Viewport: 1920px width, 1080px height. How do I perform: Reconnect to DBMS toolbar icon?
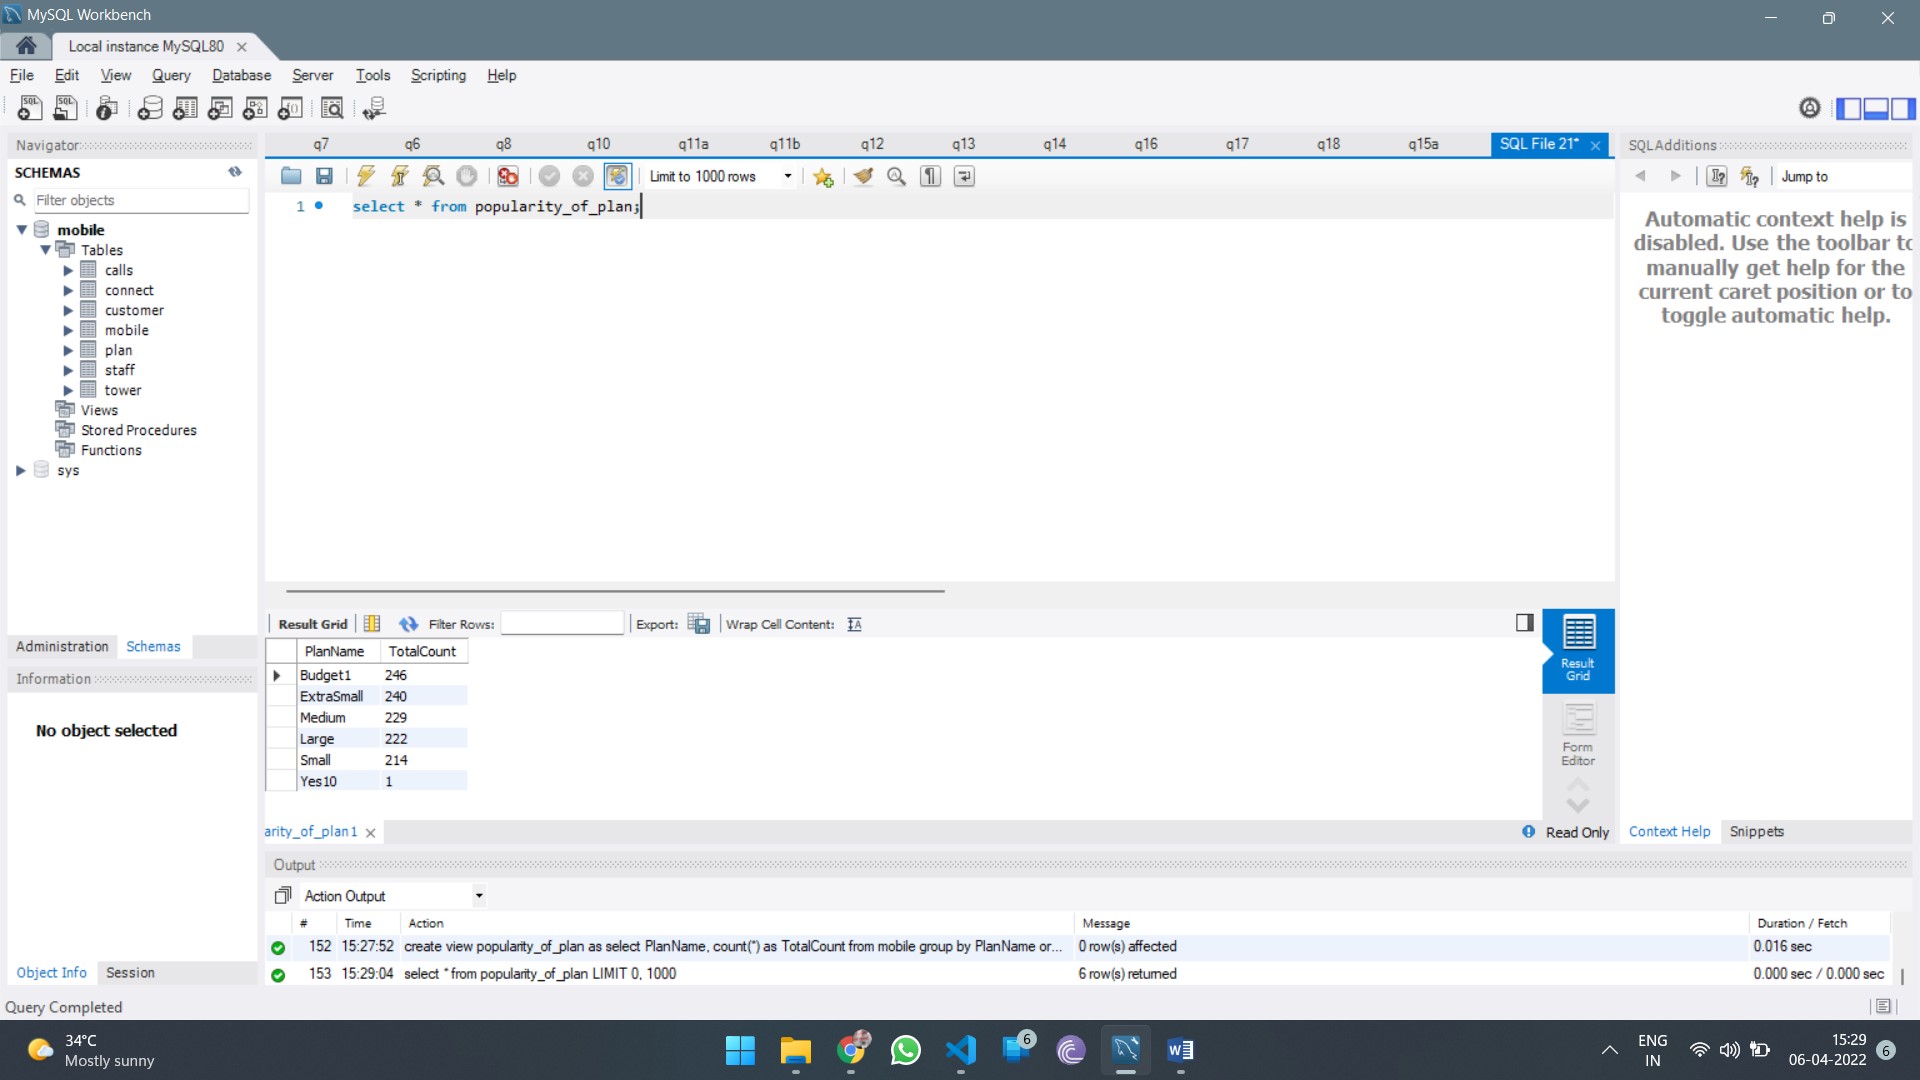pos(374,108)
